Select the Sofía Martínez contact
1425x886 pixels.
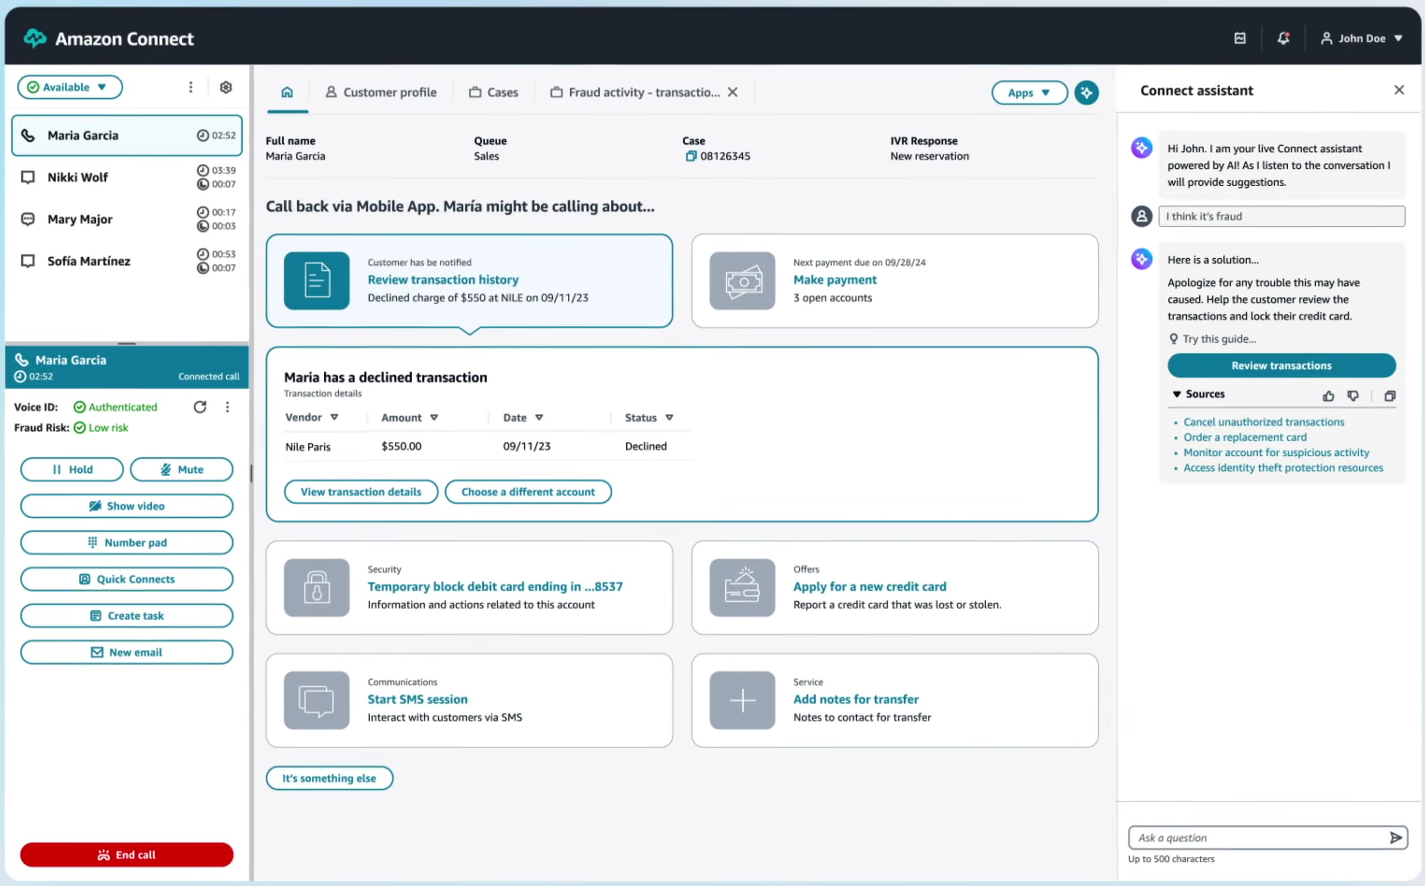point(127,261)
